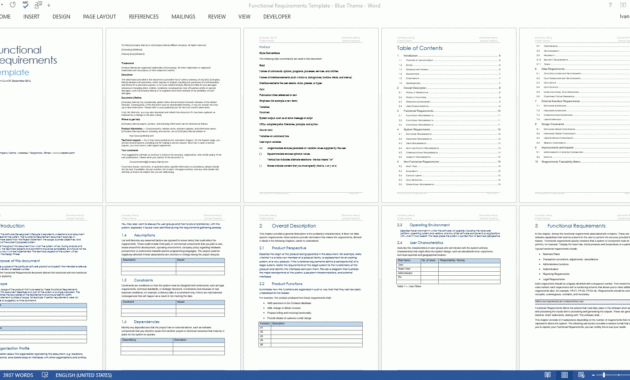Screen dimensions: 630x380
Task: Click the Preface page with style conventions
Action: [311, 115]
